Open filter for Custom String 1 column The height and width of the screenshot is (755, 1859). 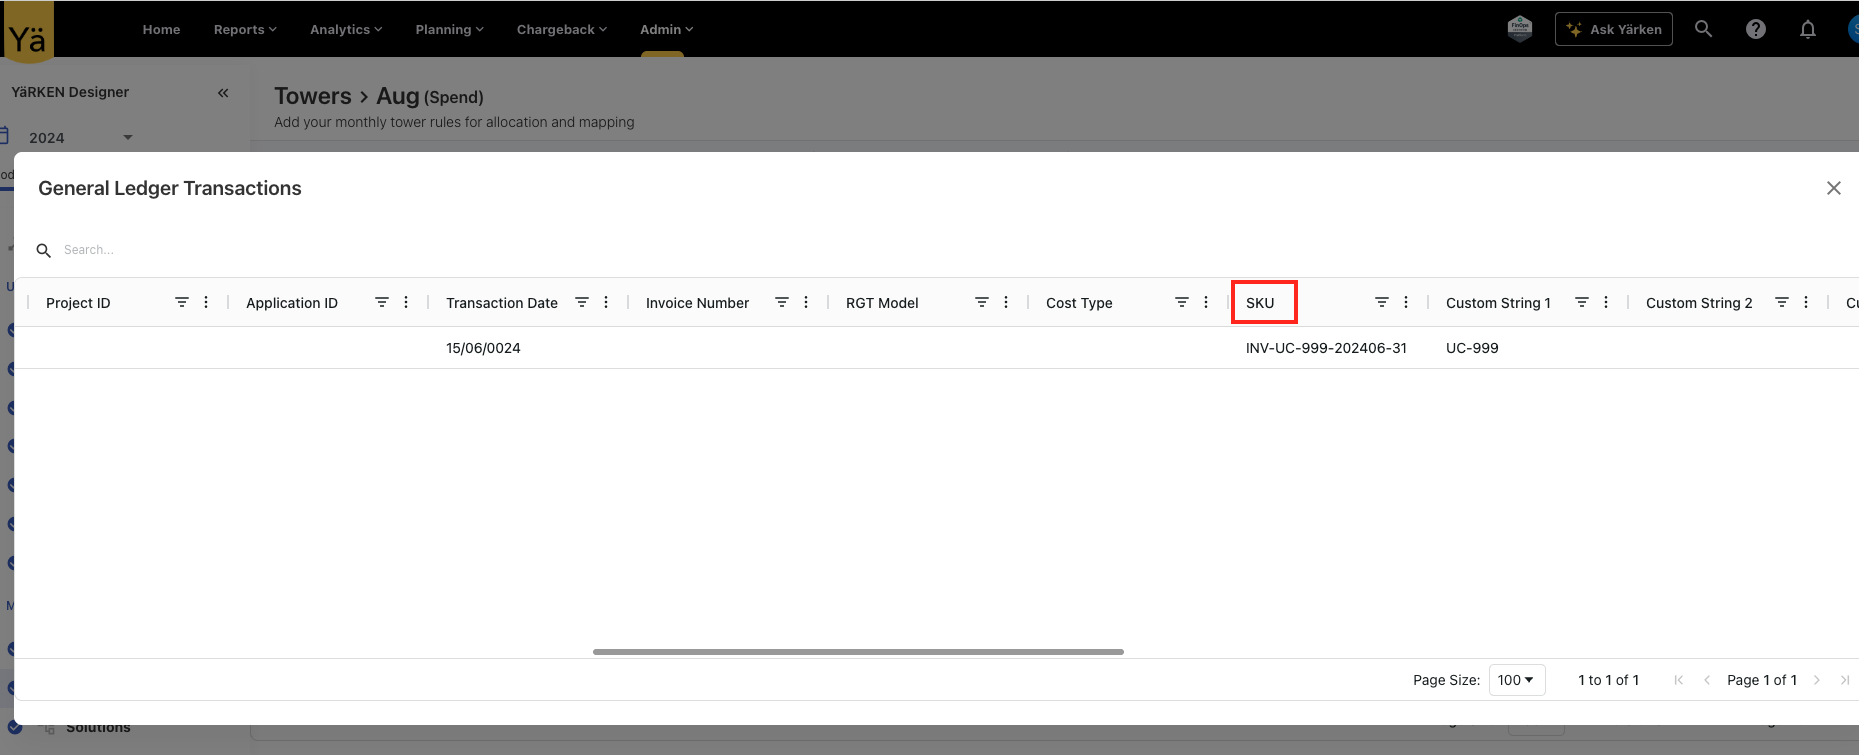pos(1582,302)
